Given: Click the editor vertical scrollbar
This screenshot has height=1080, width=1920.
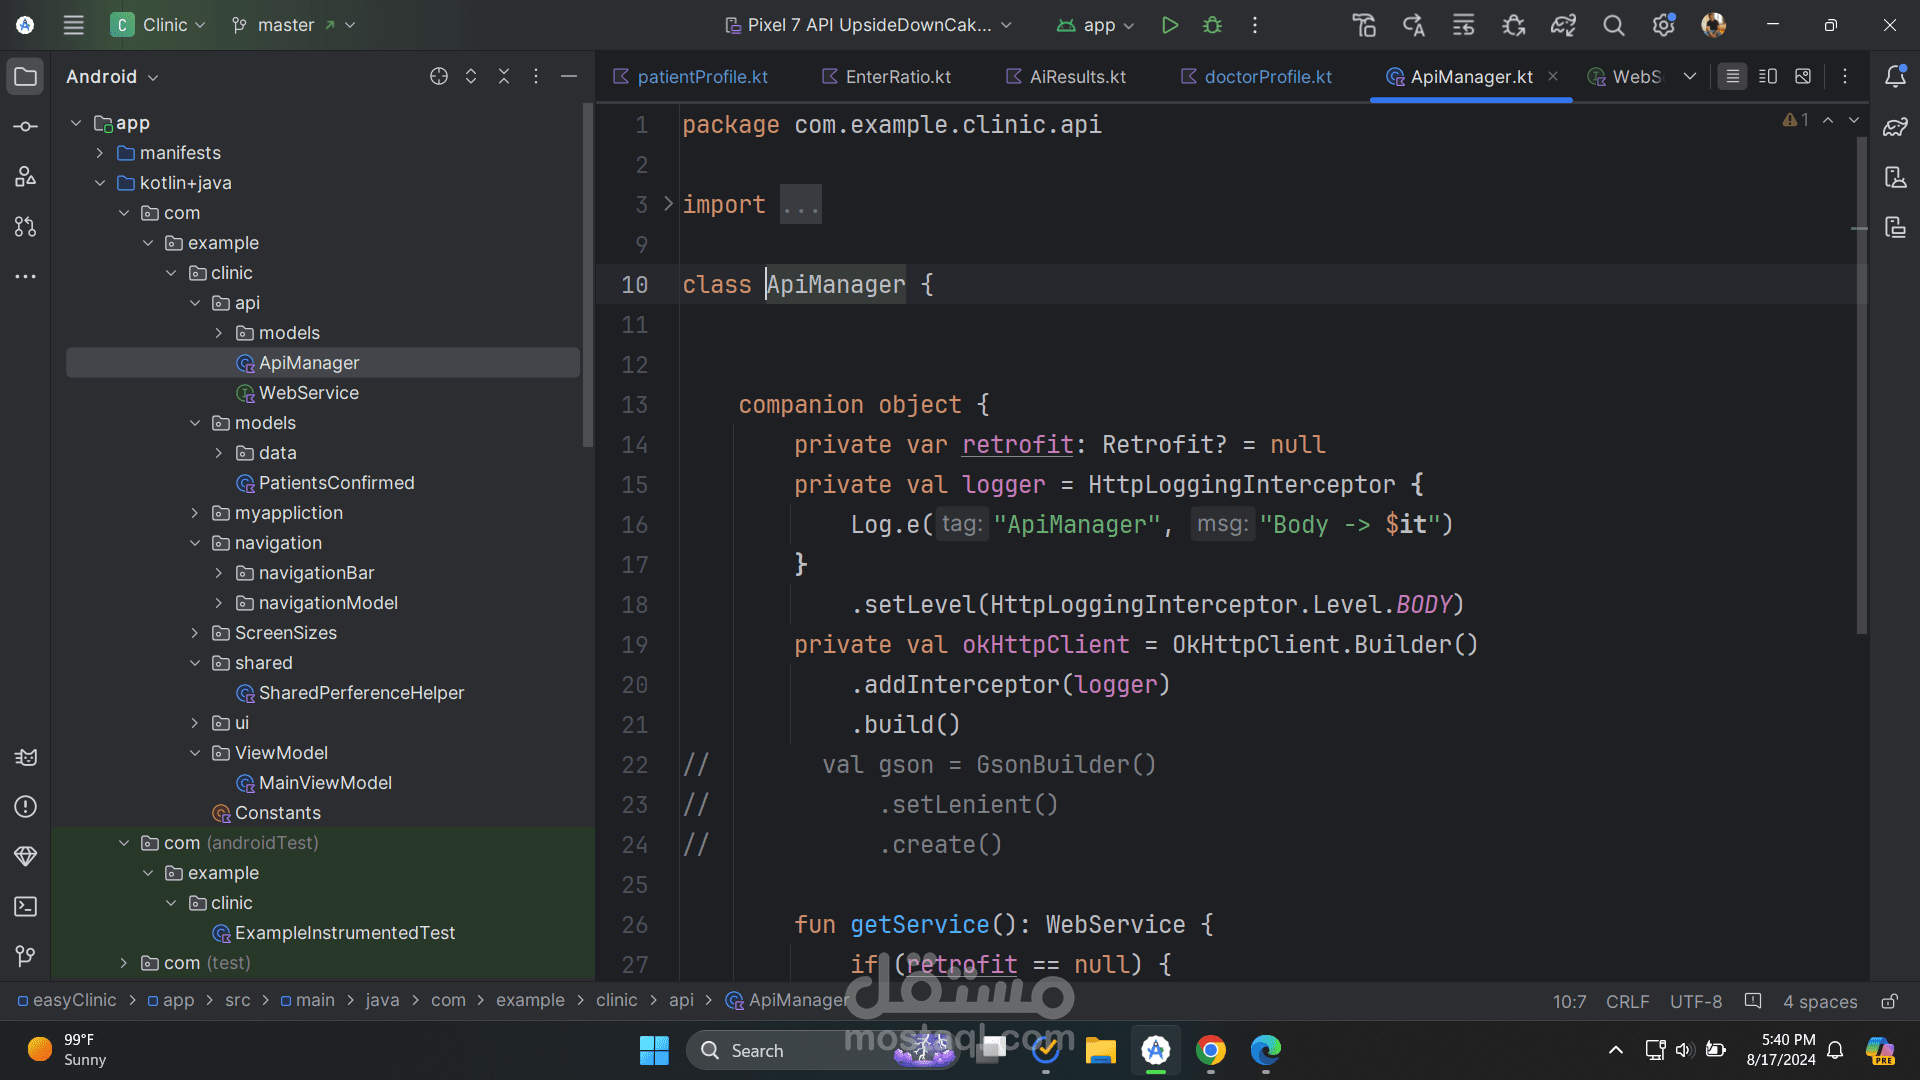Looking at the screenshot, I should (1861, 385).
